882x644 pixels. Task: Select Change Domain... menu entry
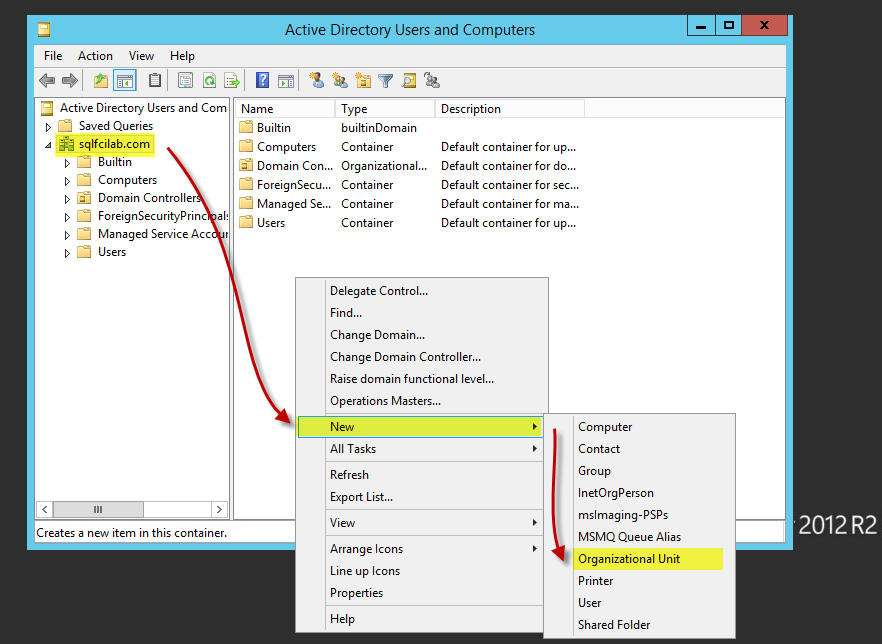click(420, 335)
